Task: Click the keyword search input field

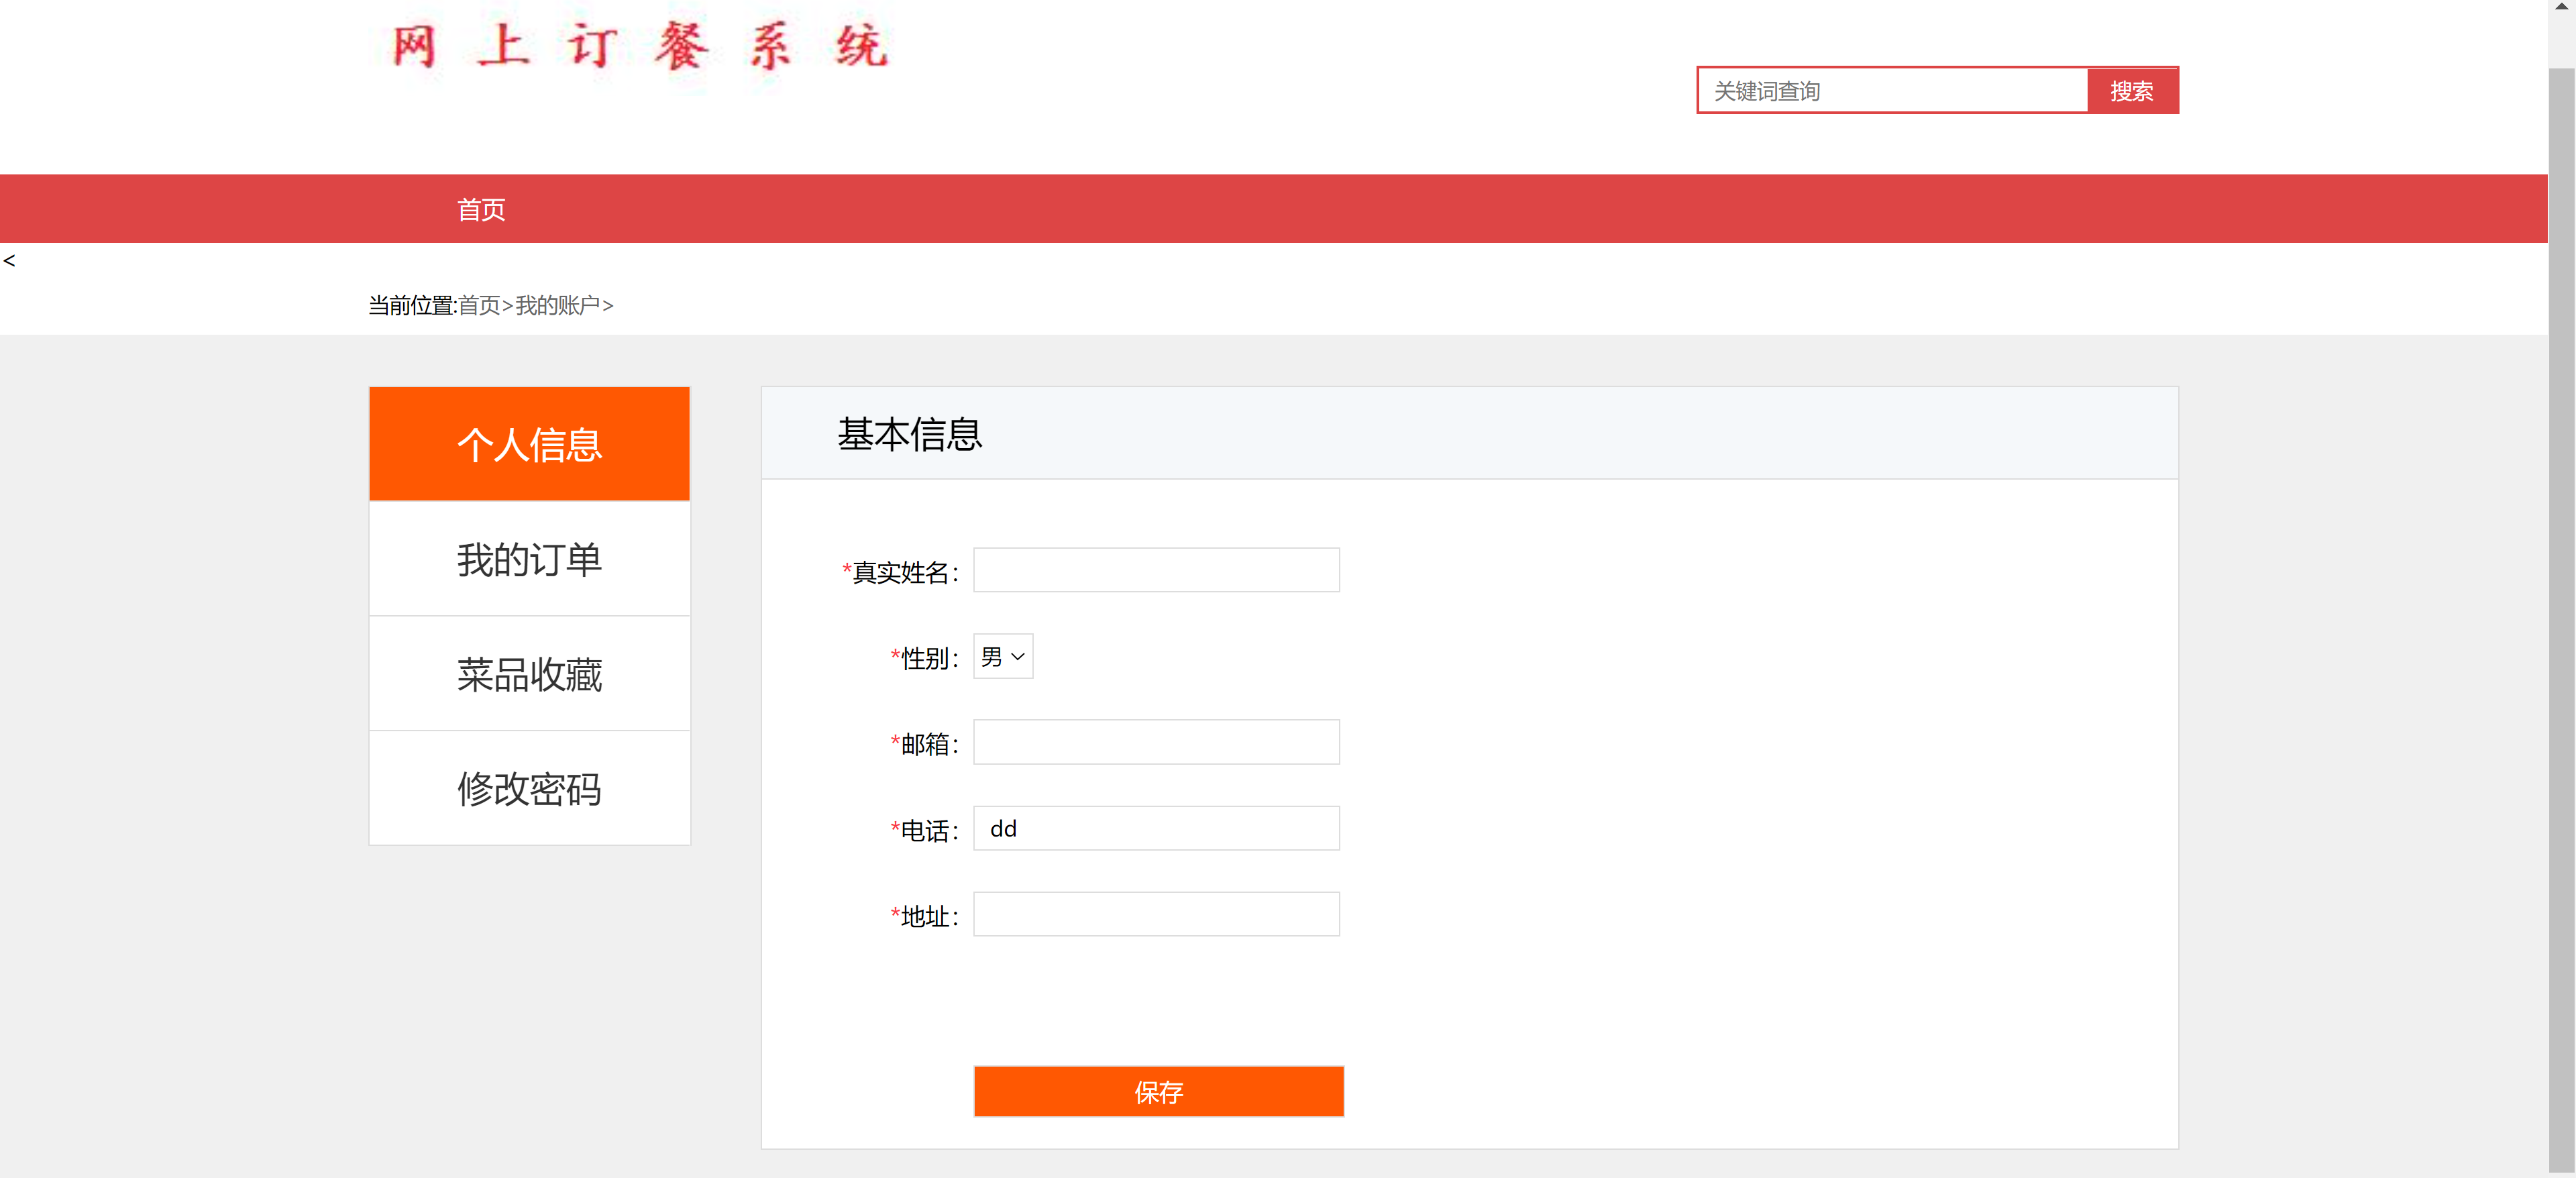Action: (x=1890, y=90)
